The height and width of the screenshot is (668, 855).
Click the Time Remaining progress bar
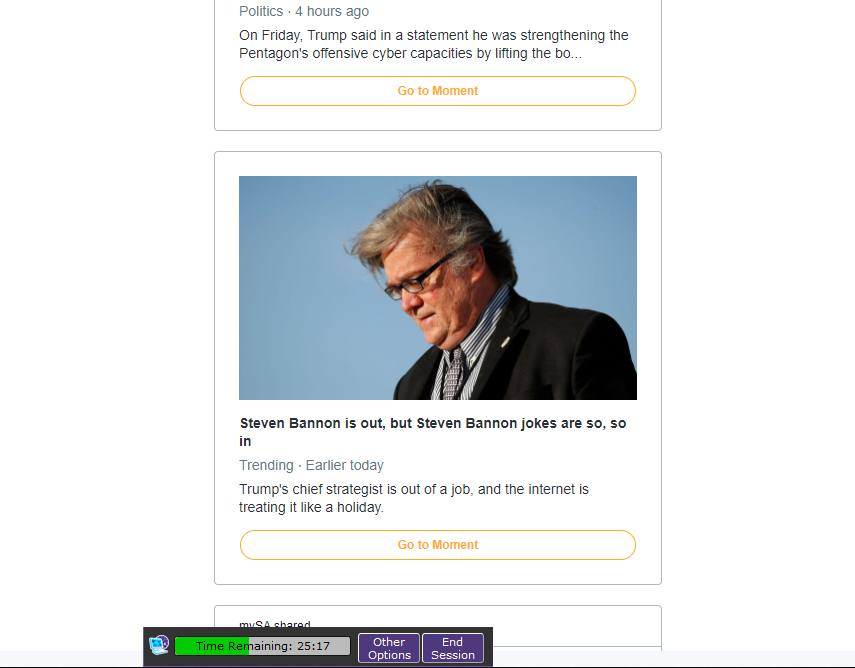(x=262, y=646)
